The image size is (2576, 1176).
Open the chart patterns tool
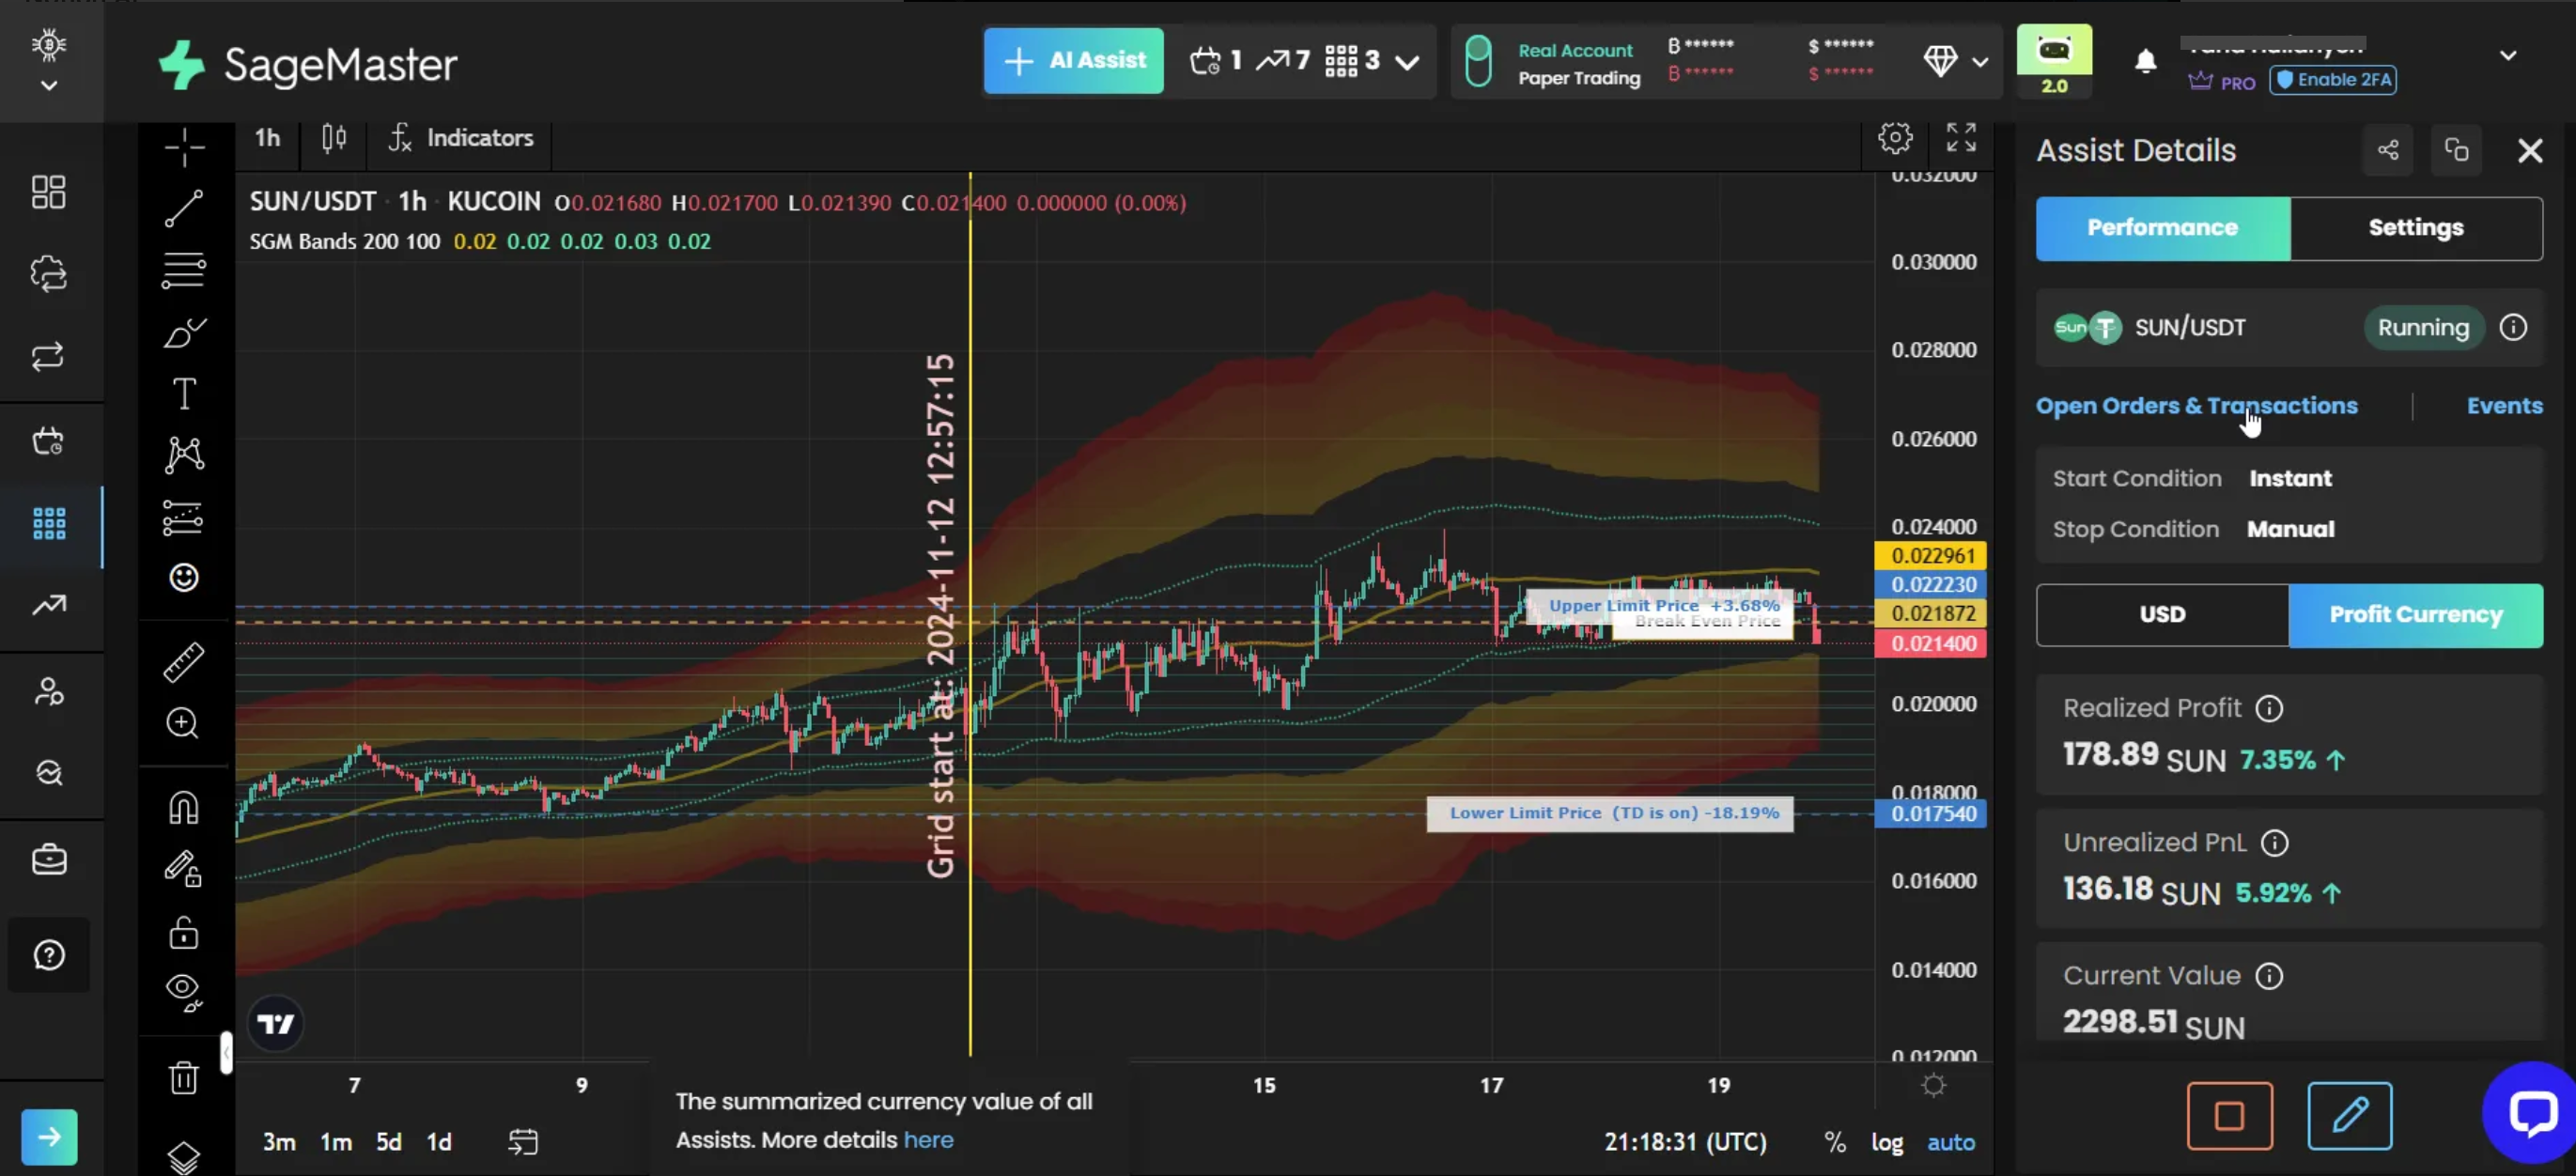point(184,455)
